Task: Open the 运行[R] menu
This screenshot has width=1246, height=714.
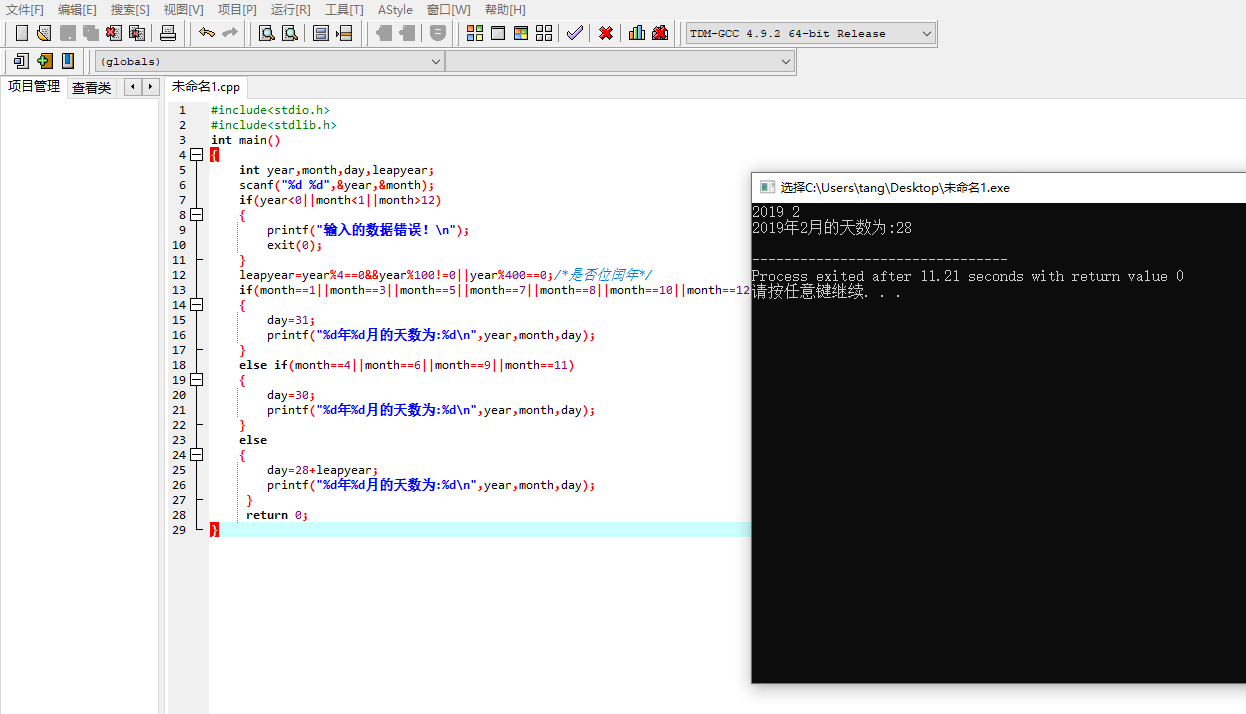Action: 290,9
